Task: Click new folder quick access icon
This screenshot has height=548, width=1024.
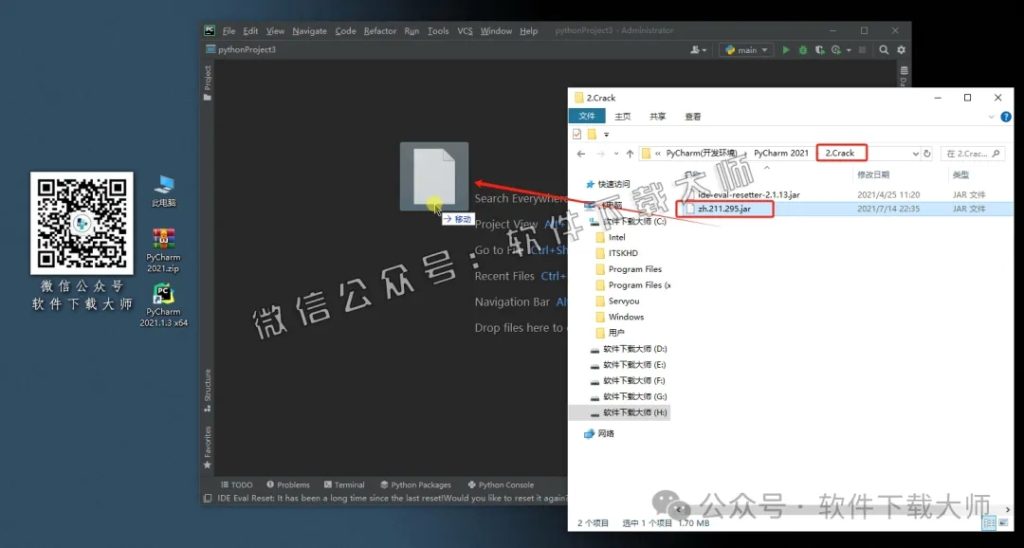Action: coord(592,134)
